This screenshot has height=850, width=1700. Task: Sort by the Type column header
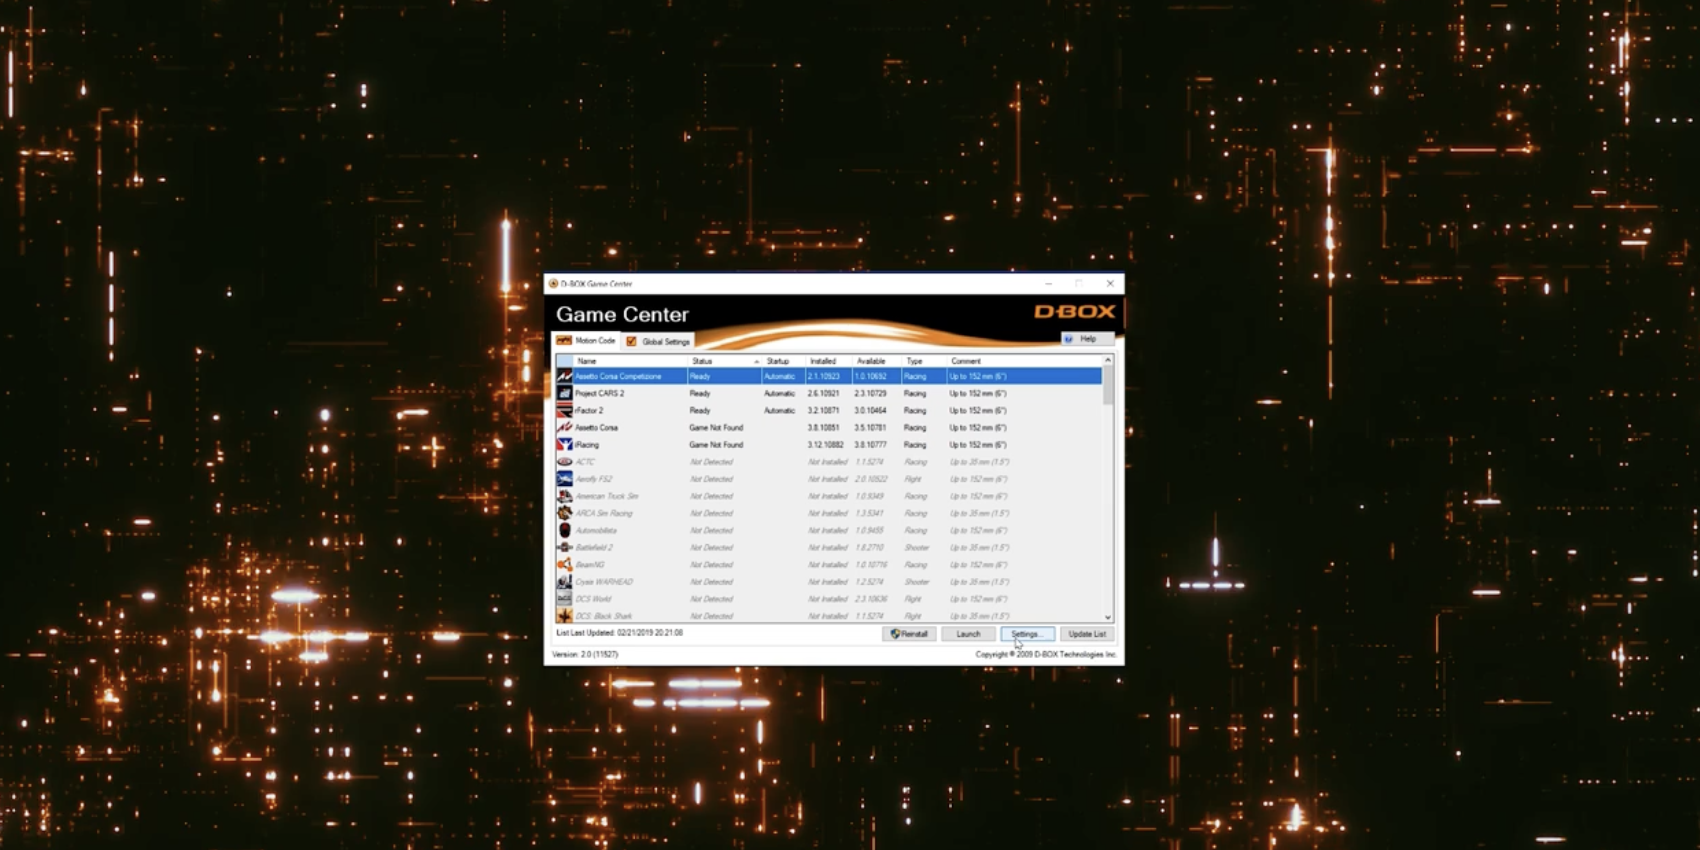tap(914, 361)
